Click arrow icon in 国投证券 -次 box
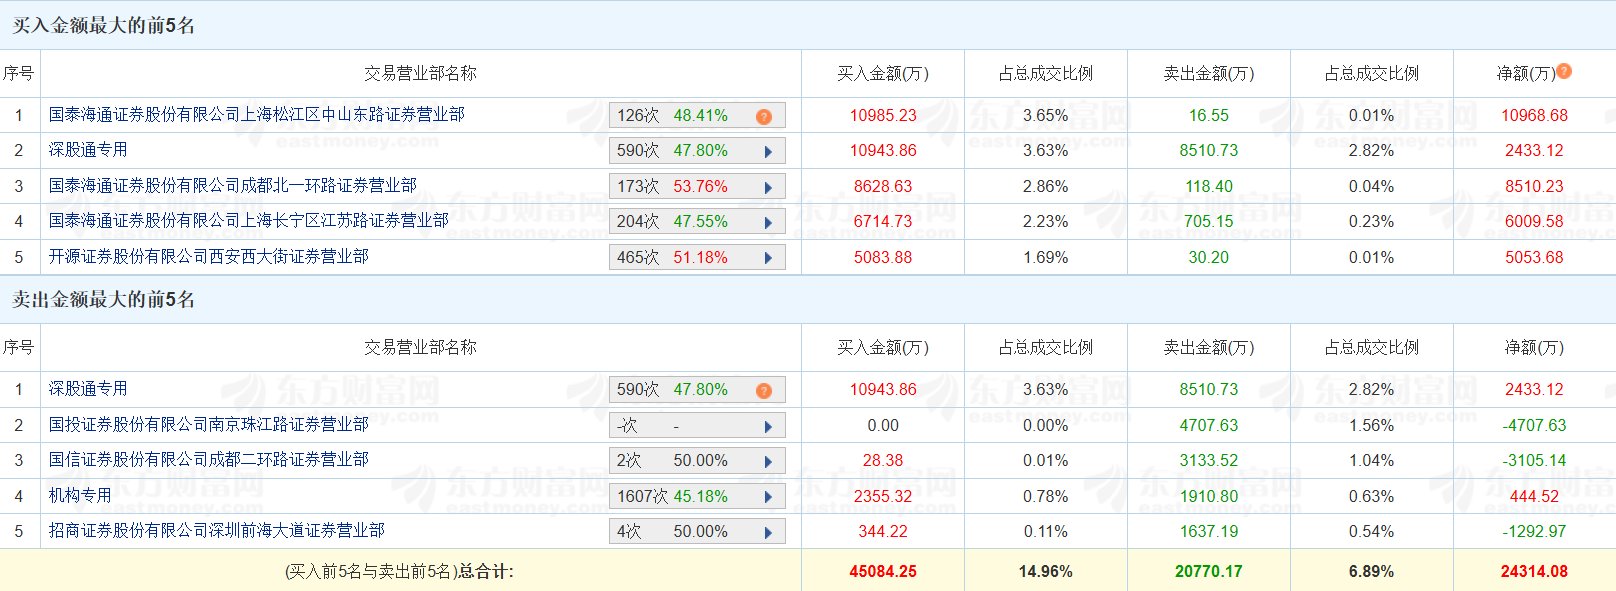This screenshot has width=1616, height=591. 768,427
